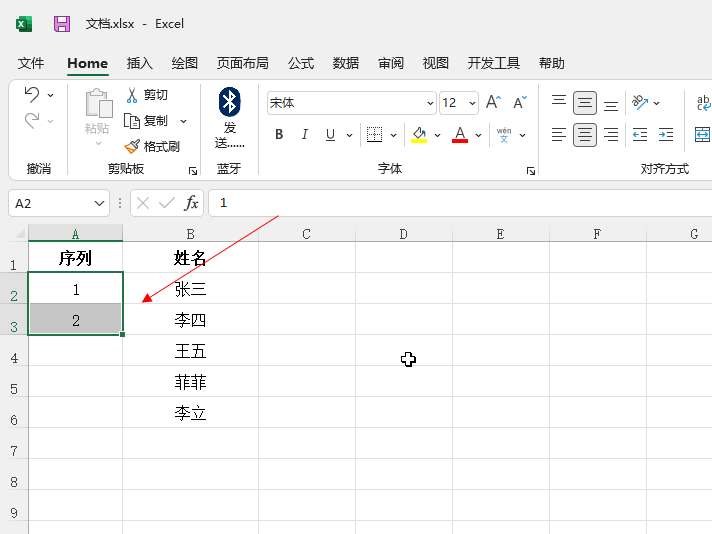Screen dimensions: 712x534
Task: Open the Clipboard dialog launcher
Action: (x=193, y=171)
